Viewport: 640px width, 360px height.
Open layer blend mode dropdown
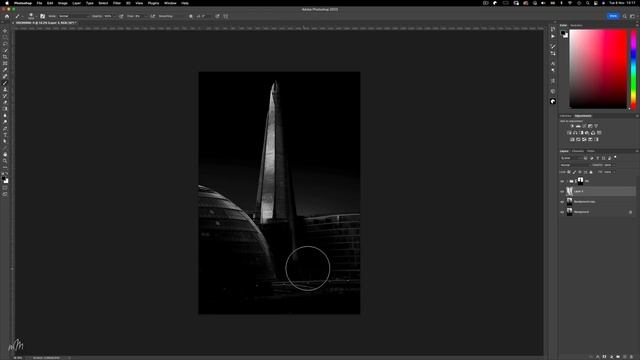(576, 165)
